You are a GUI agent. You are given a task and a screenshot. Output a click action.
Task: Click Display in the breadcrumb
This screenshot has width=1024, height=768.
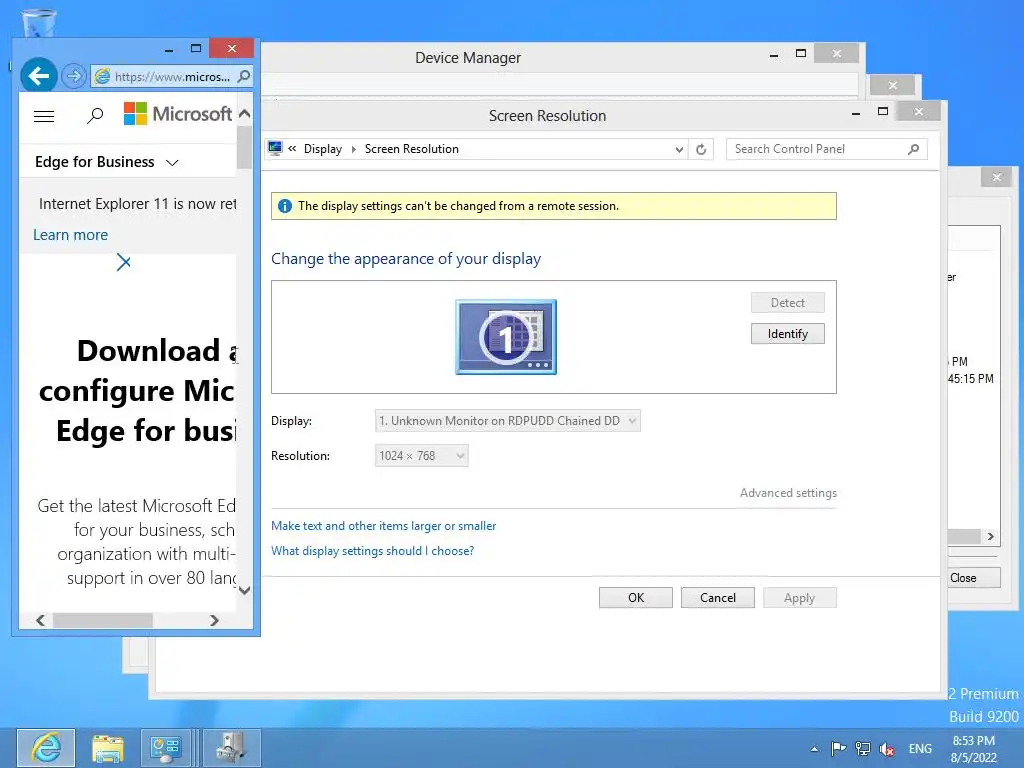point(323,149)
